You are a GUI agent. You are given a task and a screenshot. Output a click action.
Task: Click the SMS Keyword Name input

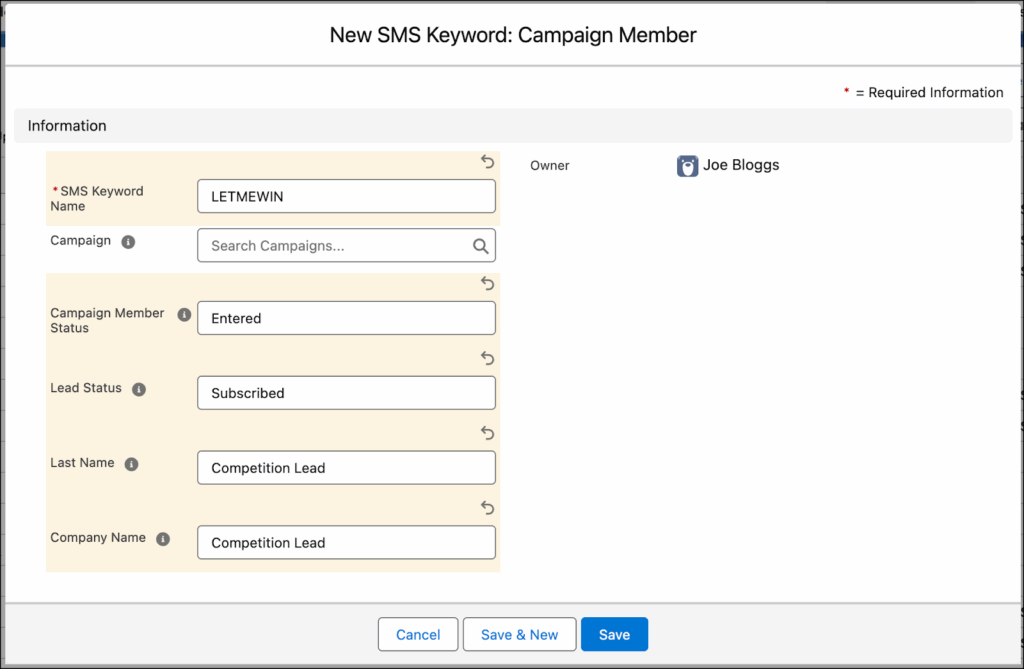346,197
